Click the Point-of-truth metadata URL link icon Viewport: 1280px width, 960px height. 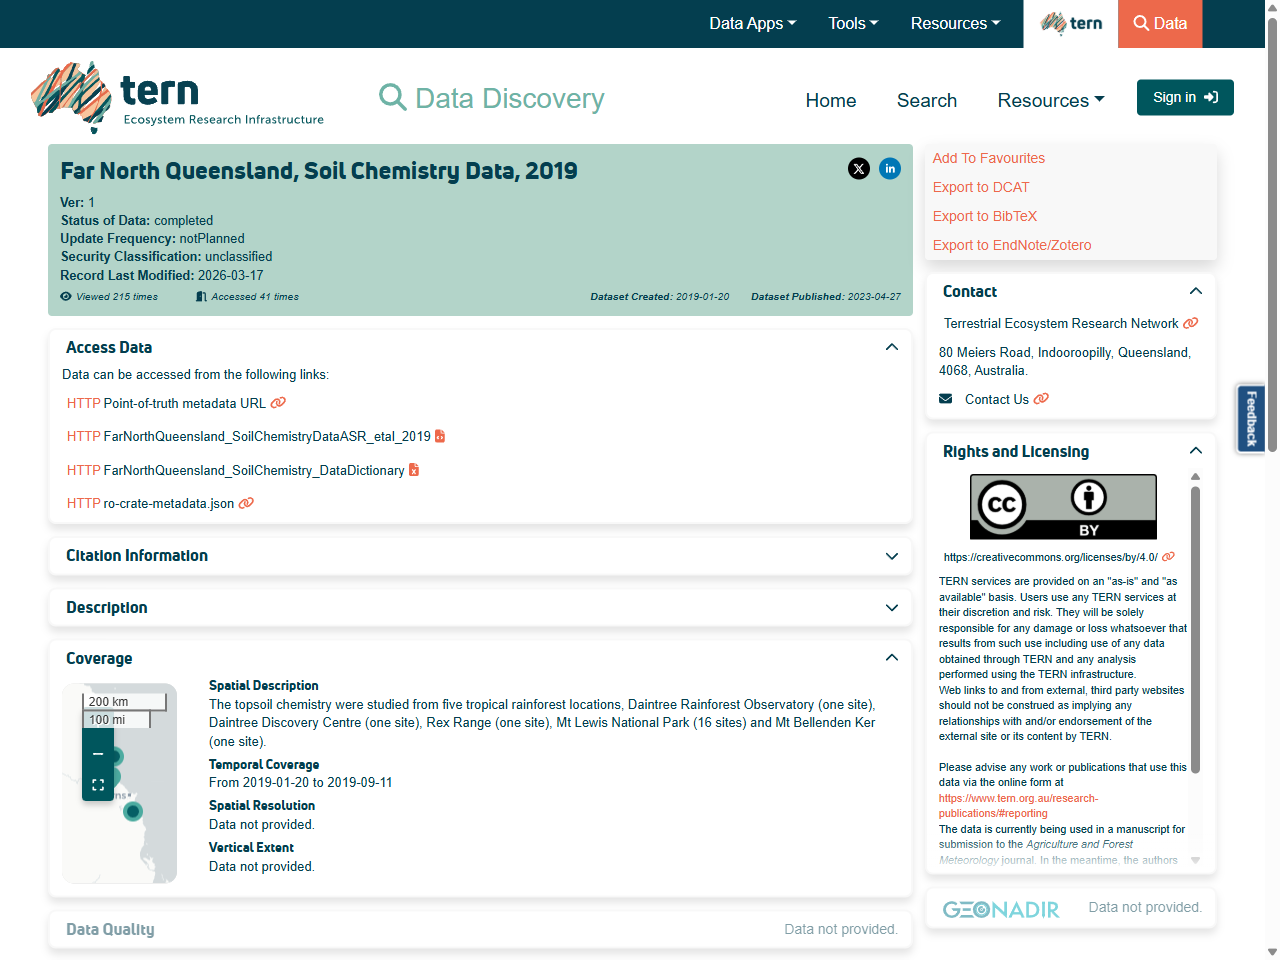(277, 403)
